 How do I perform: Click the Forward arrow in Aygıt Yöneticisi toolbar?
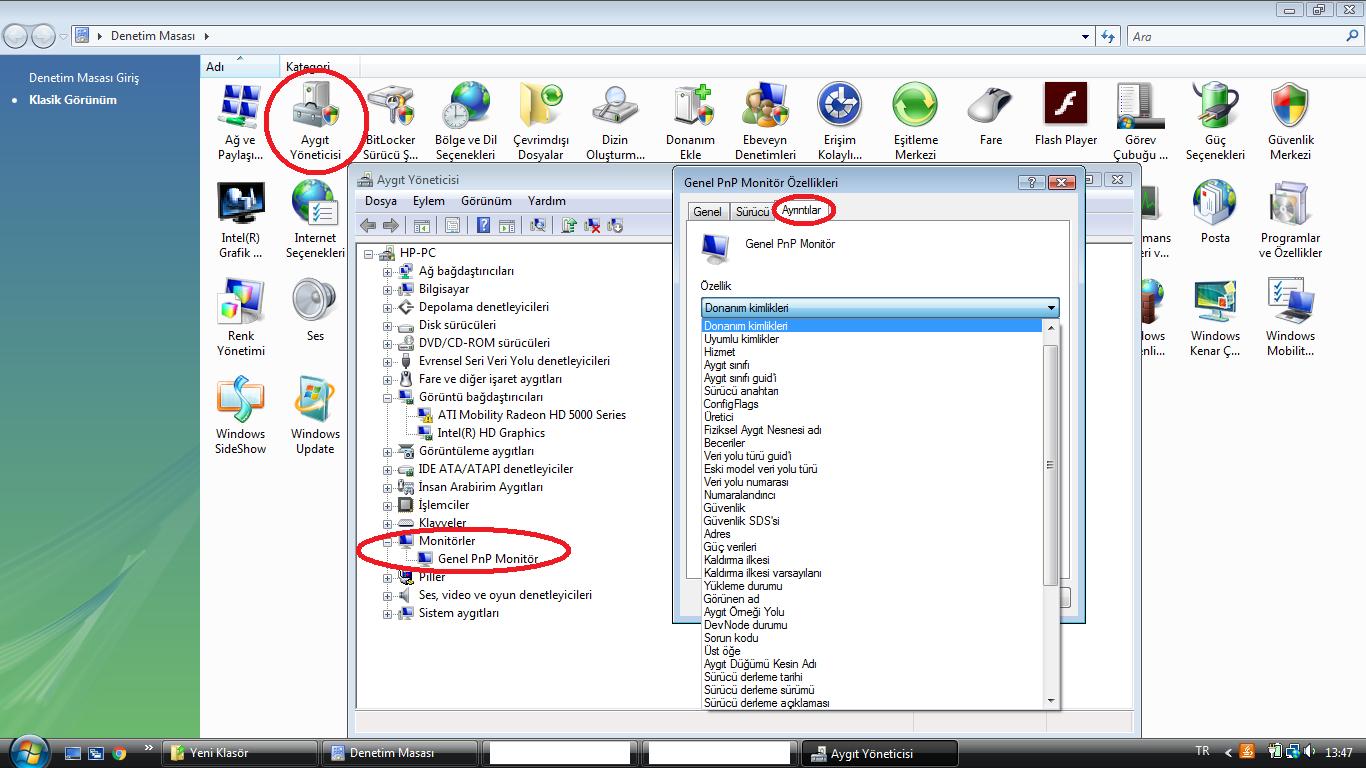click(x=391, y=226)
